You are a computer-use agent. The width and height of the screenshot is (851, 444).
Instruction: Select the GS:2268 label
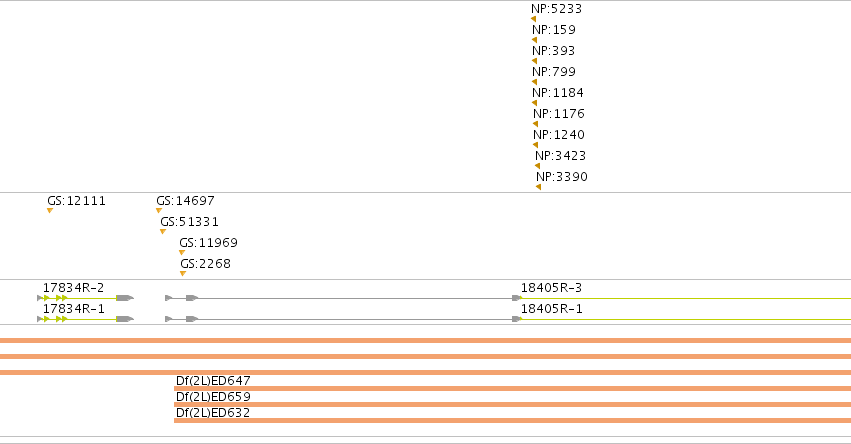click(206, 264)
